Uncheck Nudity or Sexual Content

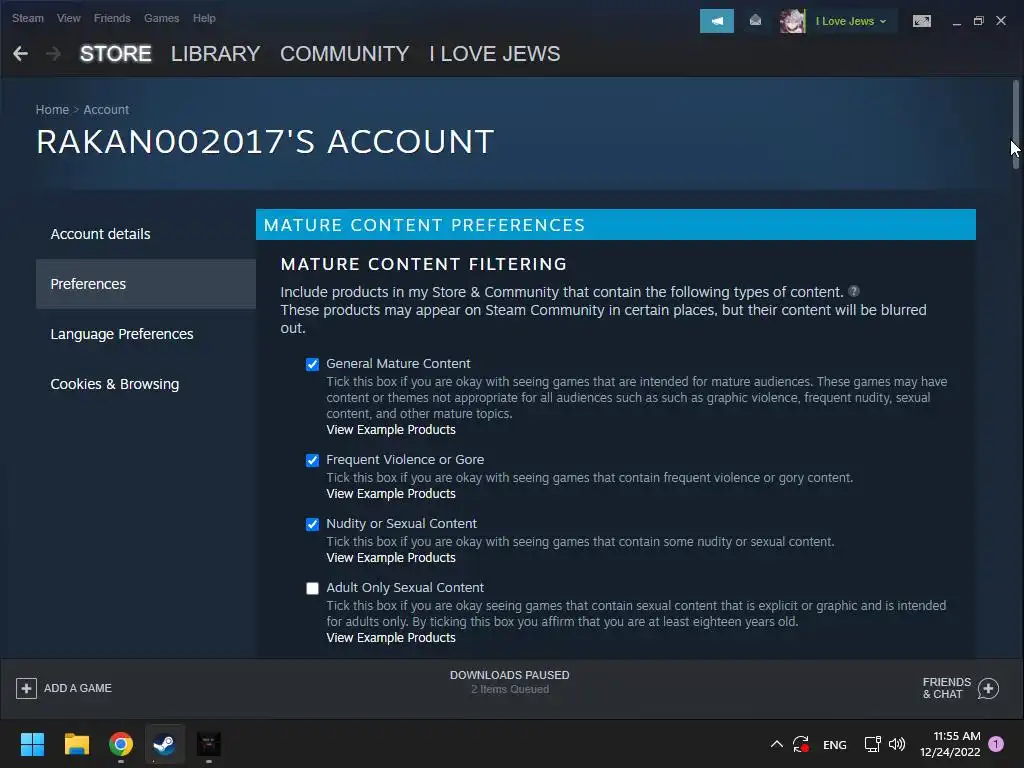[x=312, y=524]
